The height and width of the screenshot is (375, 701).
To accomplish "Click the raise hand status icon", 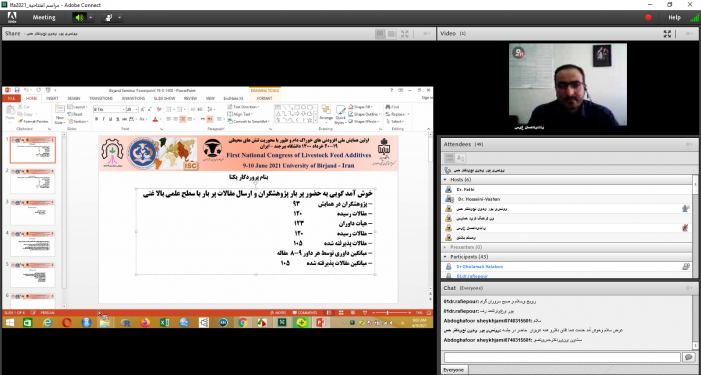I will 108,17.
